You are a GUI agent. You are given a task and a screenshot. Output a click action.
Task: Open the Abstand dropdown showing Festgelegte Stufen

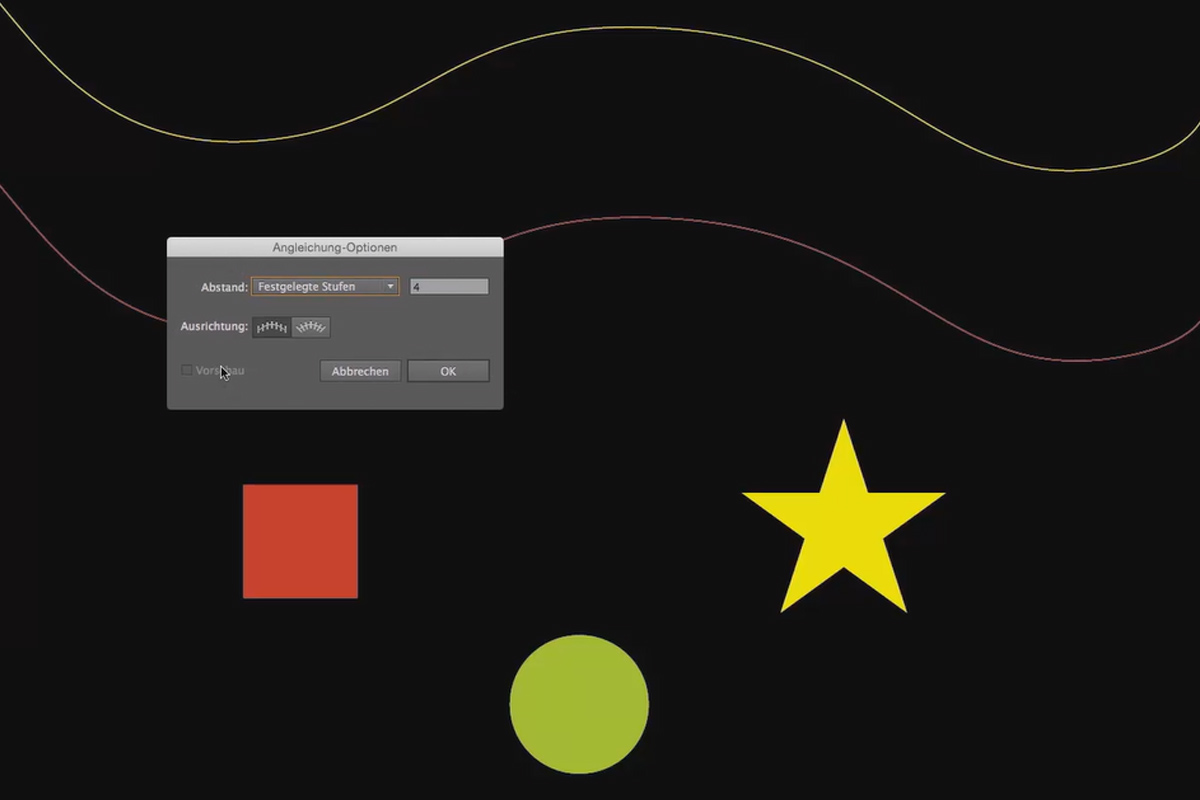click(x=325, y=287)
